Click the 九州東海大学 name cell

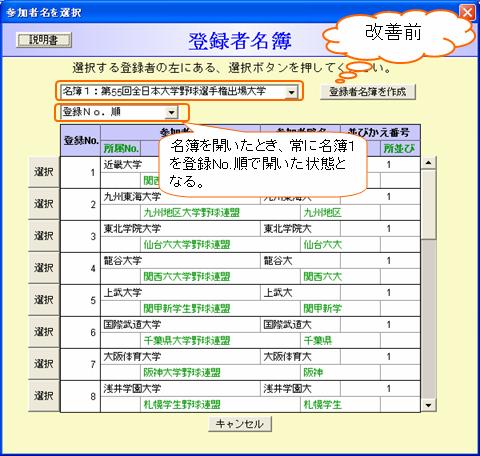click(x=180, y=197)
